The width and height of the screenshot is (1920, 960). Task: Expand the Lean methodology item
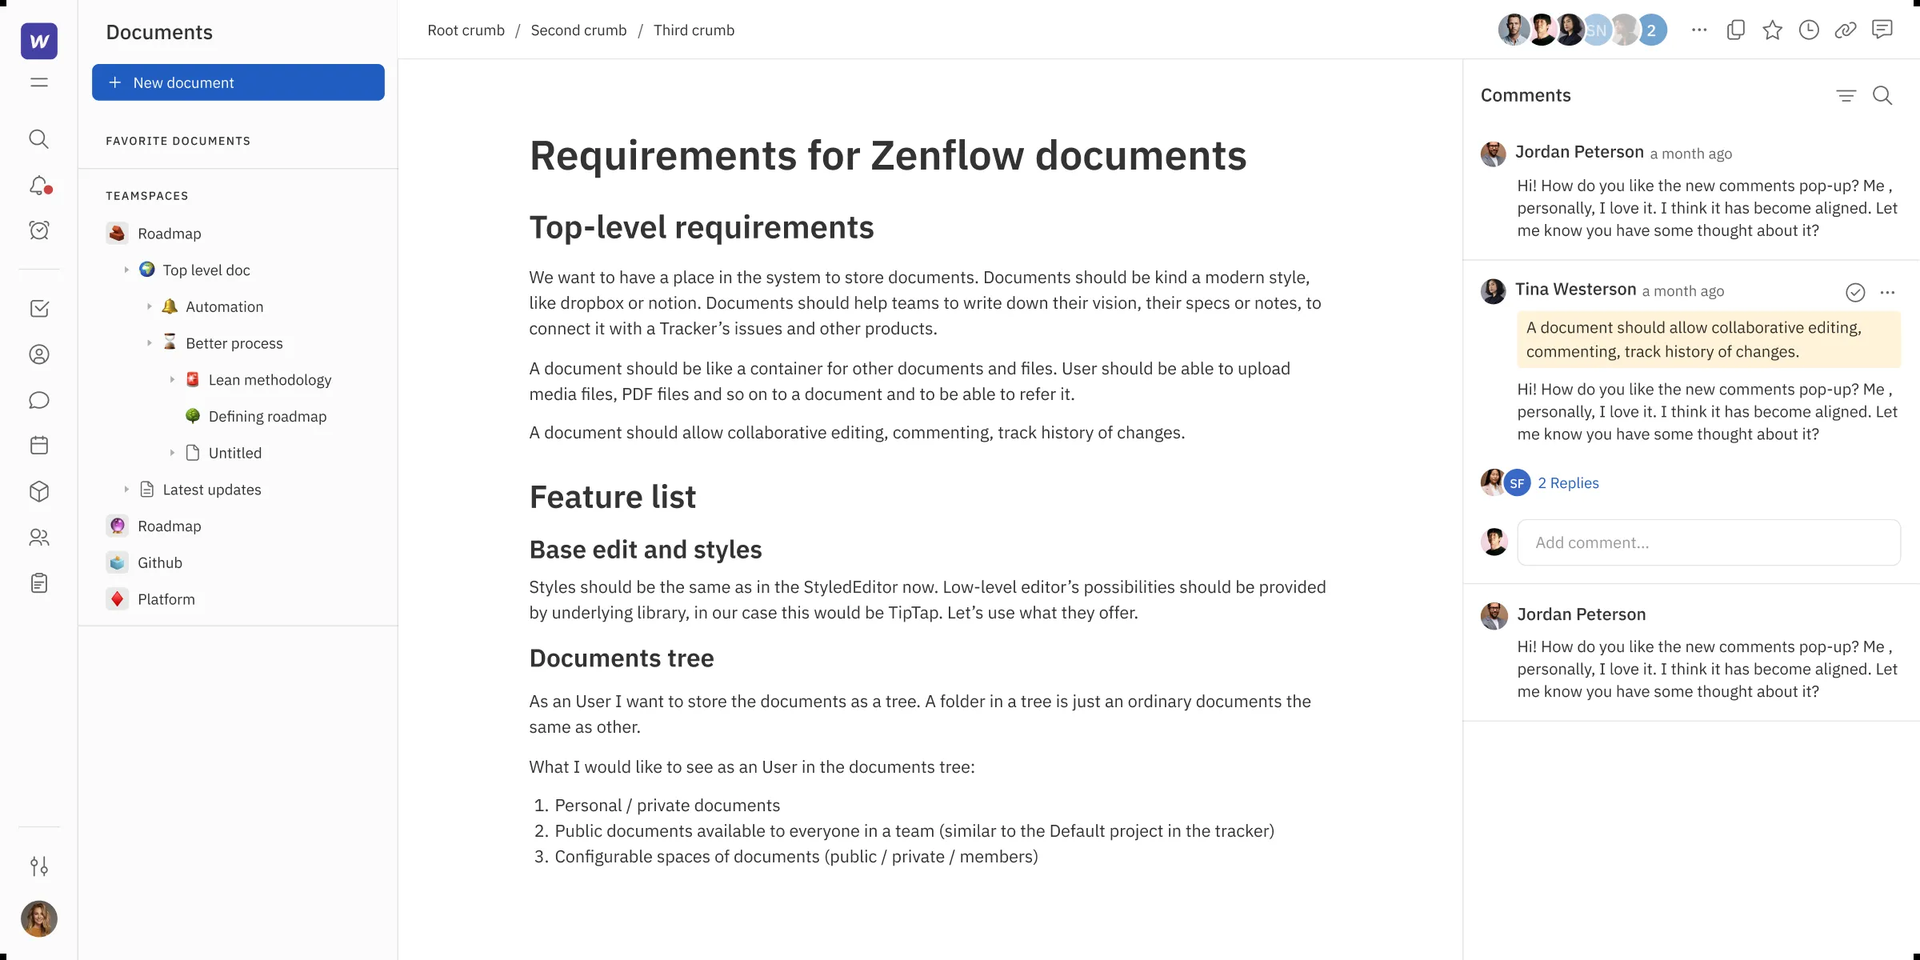[x=172, y=380]
